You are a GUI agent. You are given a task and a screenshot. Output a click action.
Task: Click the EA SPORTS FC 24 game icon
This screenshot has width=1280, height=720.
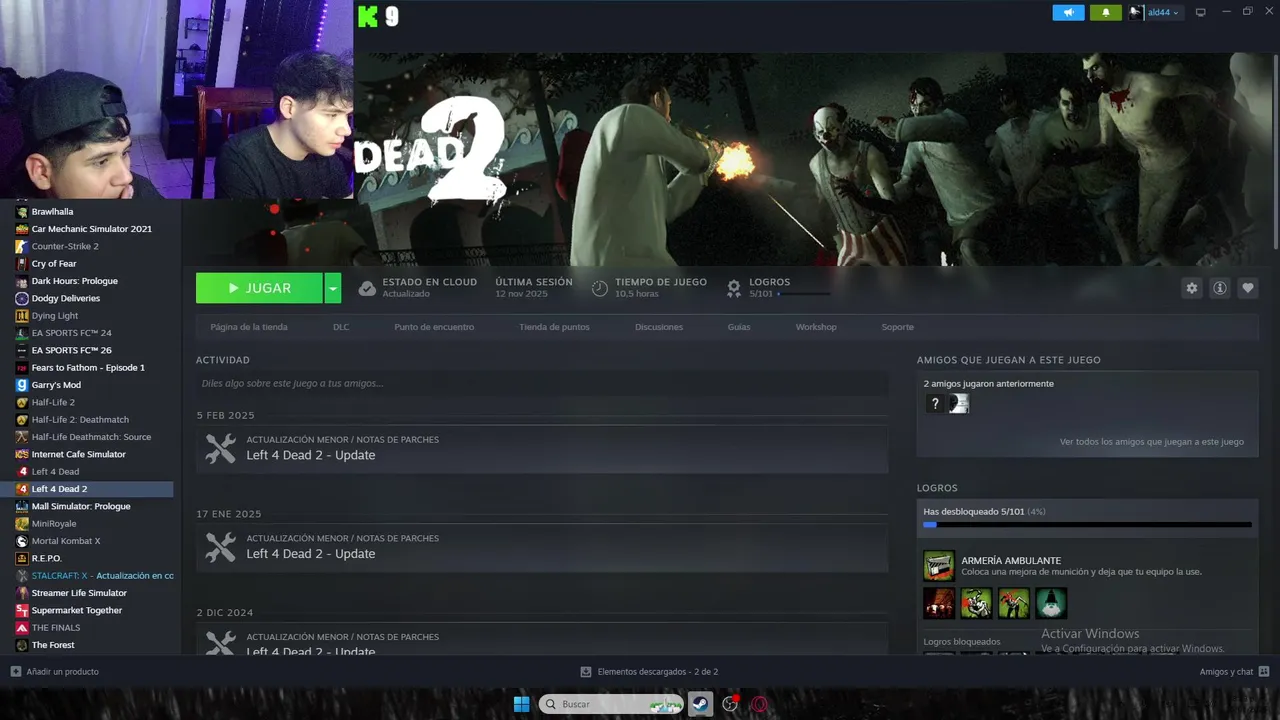(x=22, y=333)
